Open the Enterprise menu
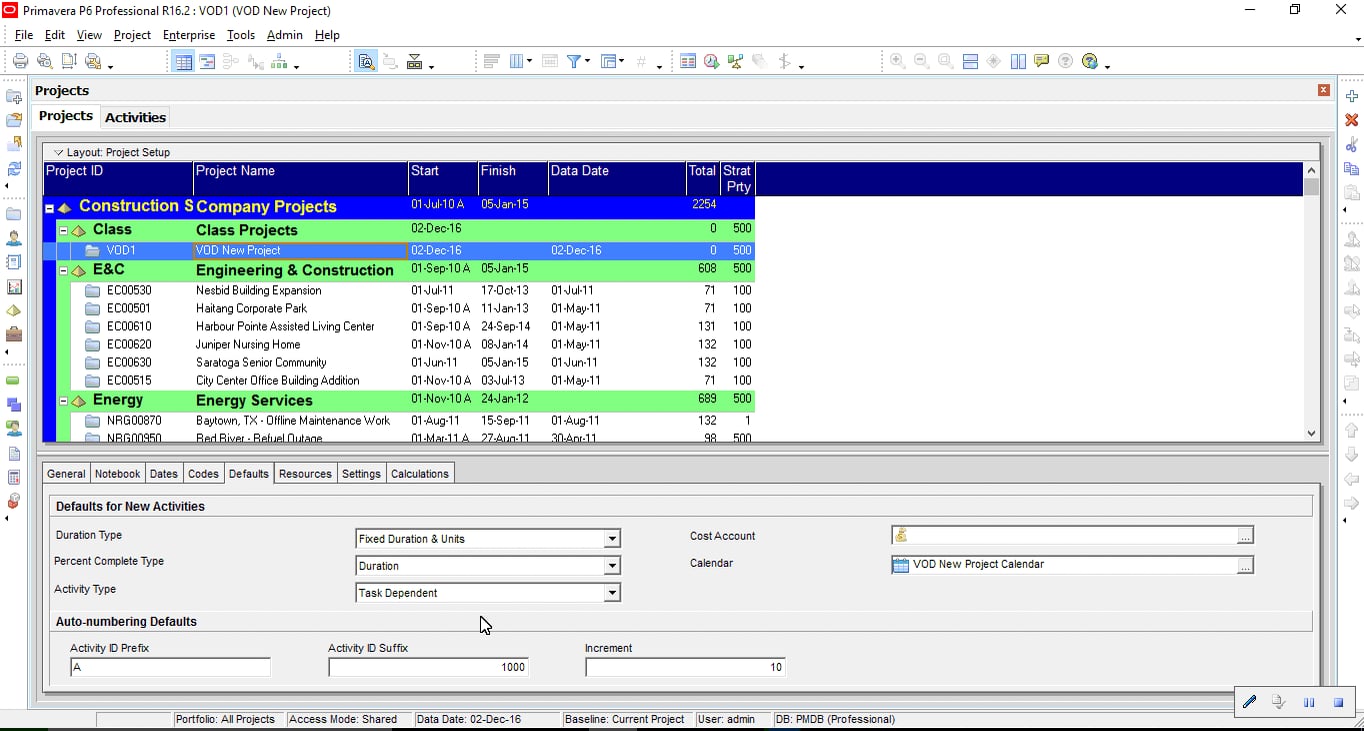Viewport: 1364px width, 731px height. click(189, 35)
